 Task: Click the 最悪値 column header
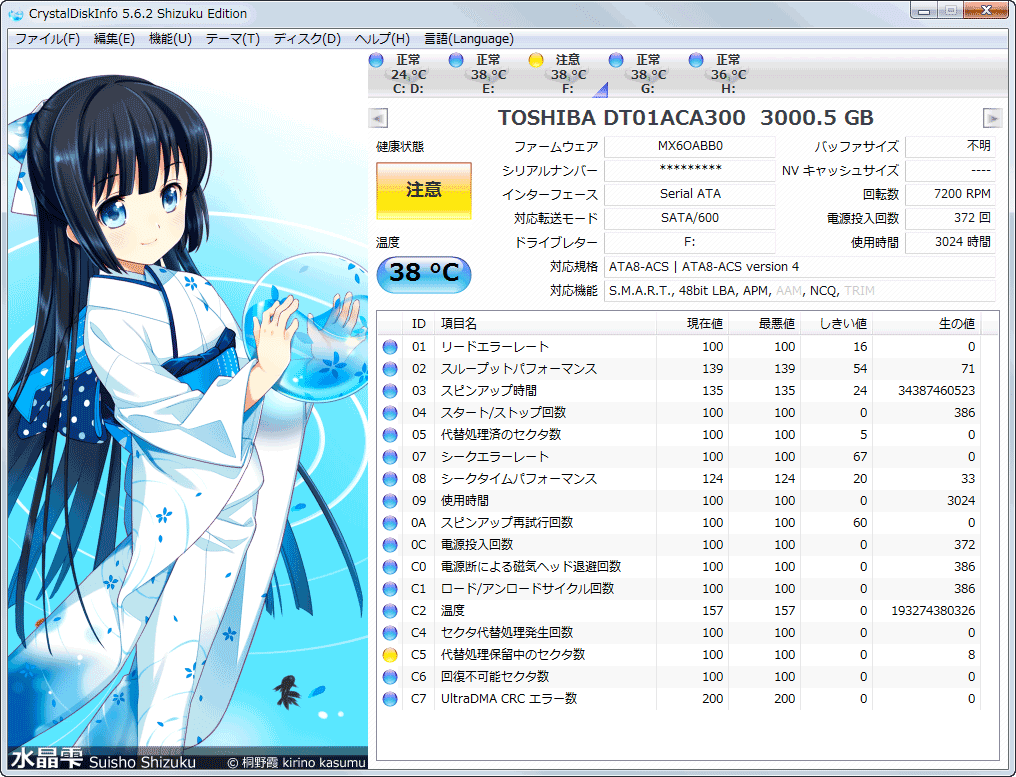pyautogui.click(x=765, y=323)
